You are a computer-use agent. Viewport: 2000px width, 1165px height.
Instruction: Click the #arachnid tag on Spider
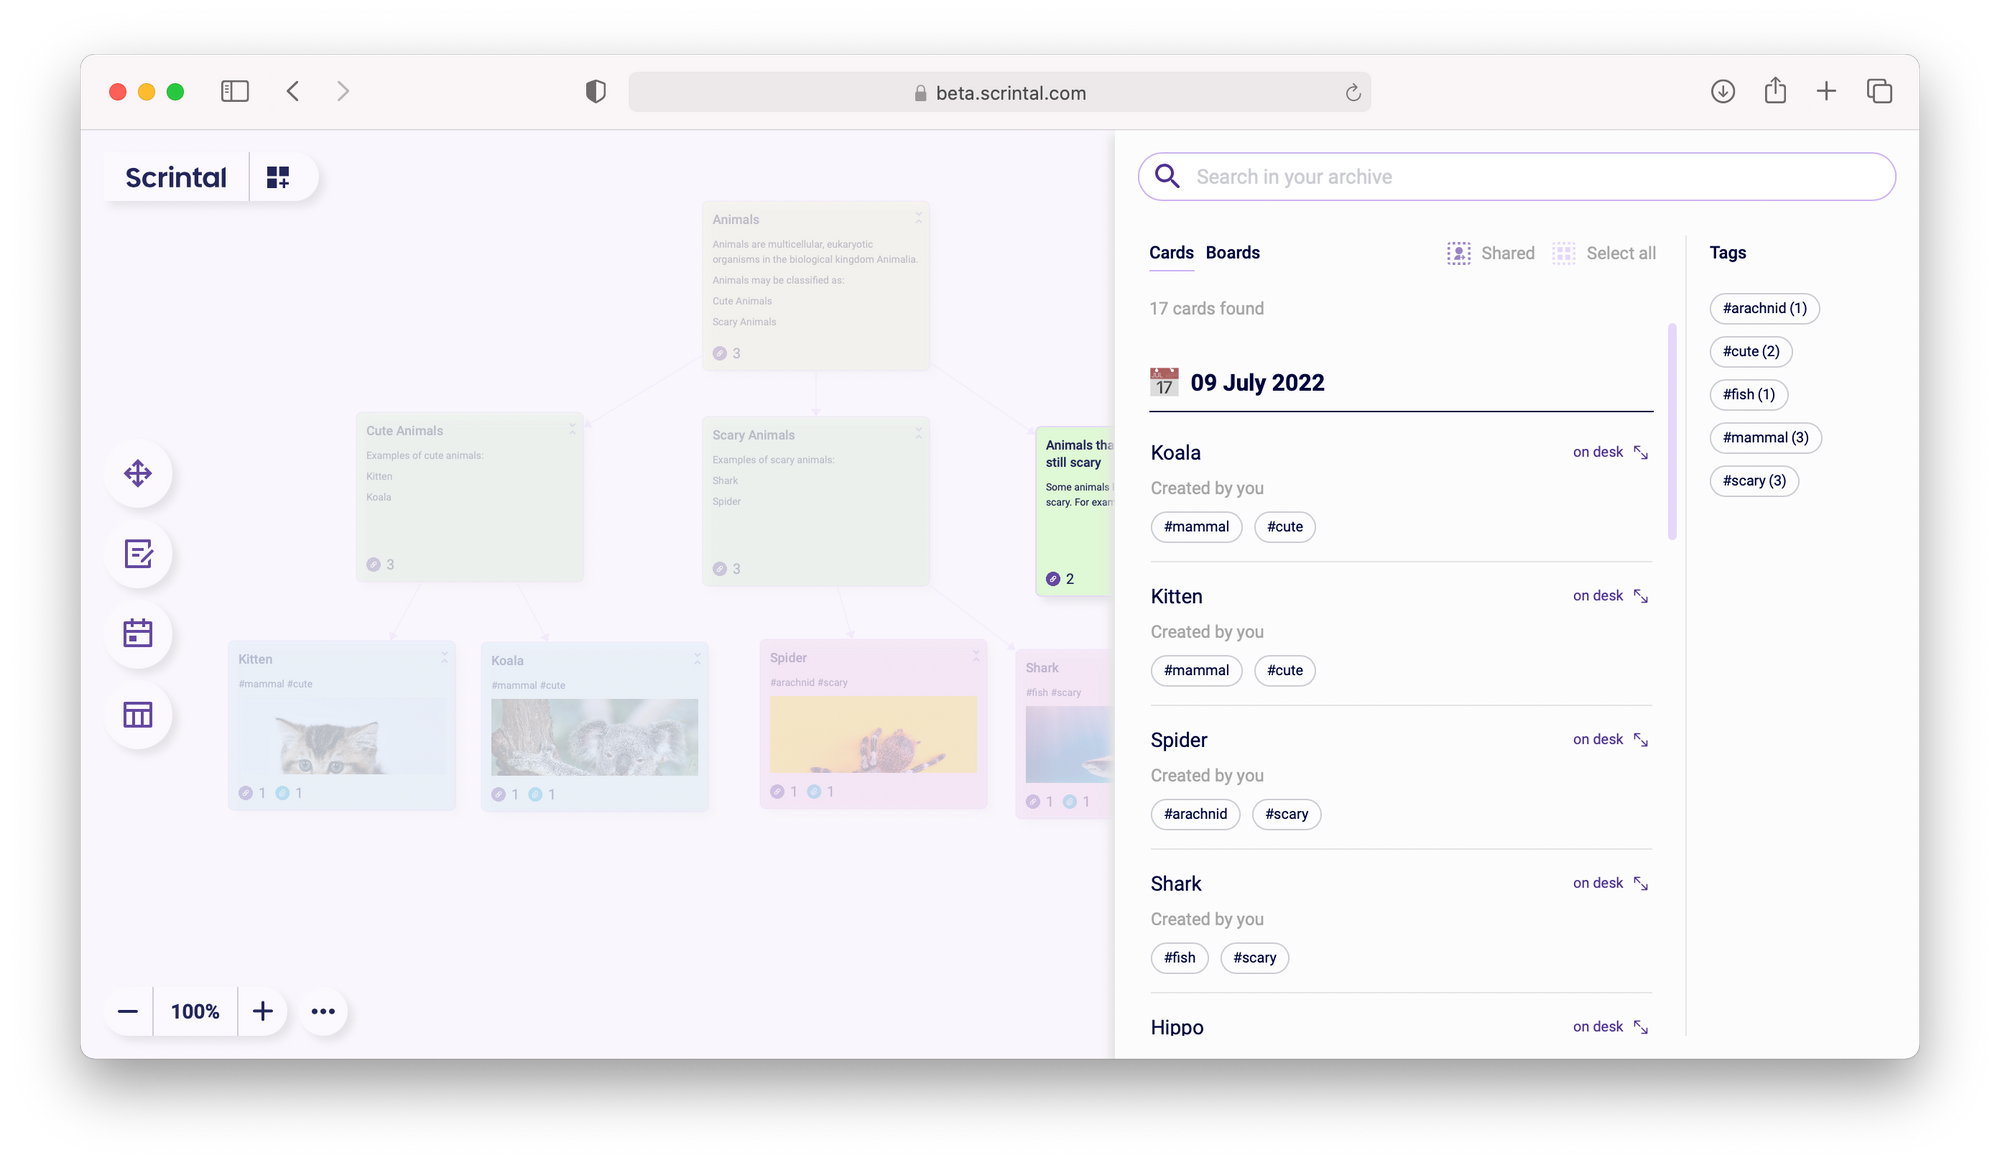tap(1195, 814)
